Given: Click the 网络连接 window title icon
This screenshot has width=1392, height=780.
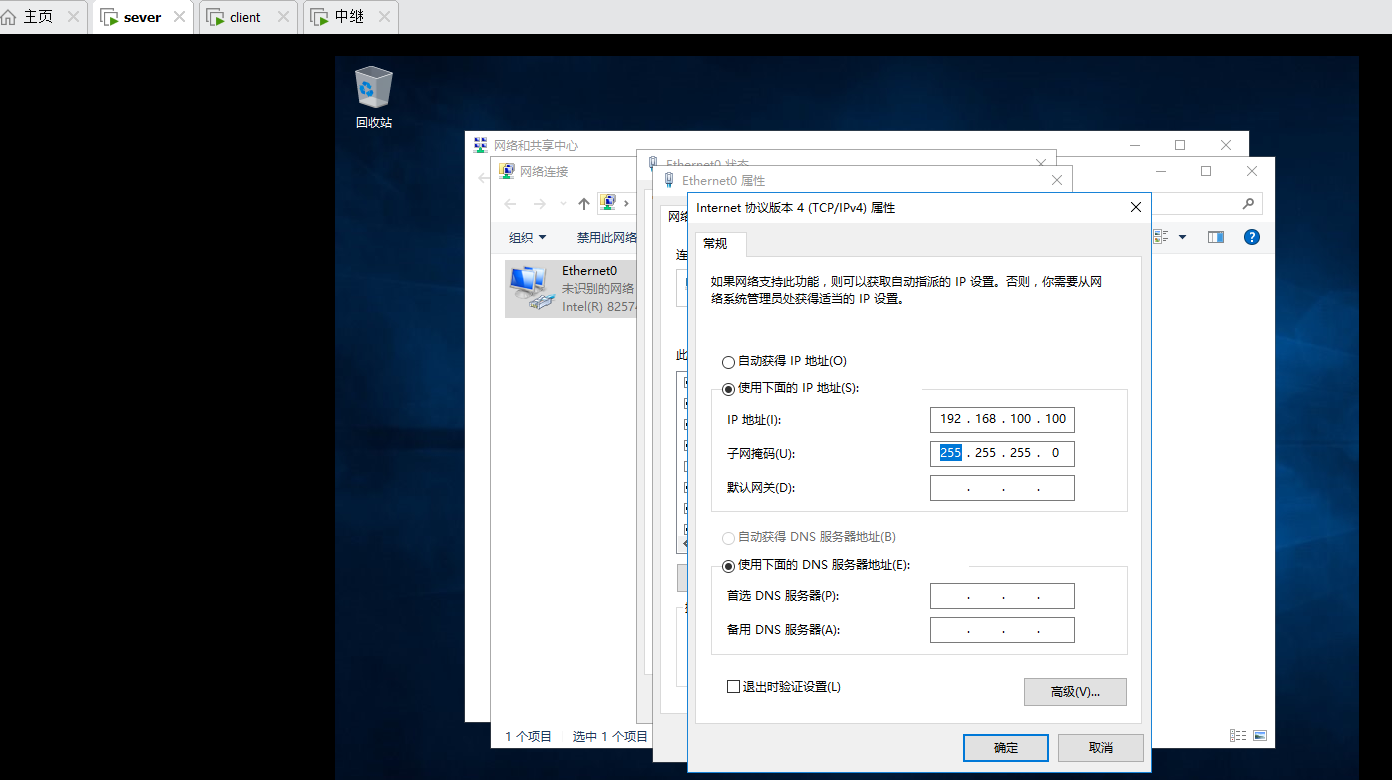Looking at the screenshot, I should 507,171.
